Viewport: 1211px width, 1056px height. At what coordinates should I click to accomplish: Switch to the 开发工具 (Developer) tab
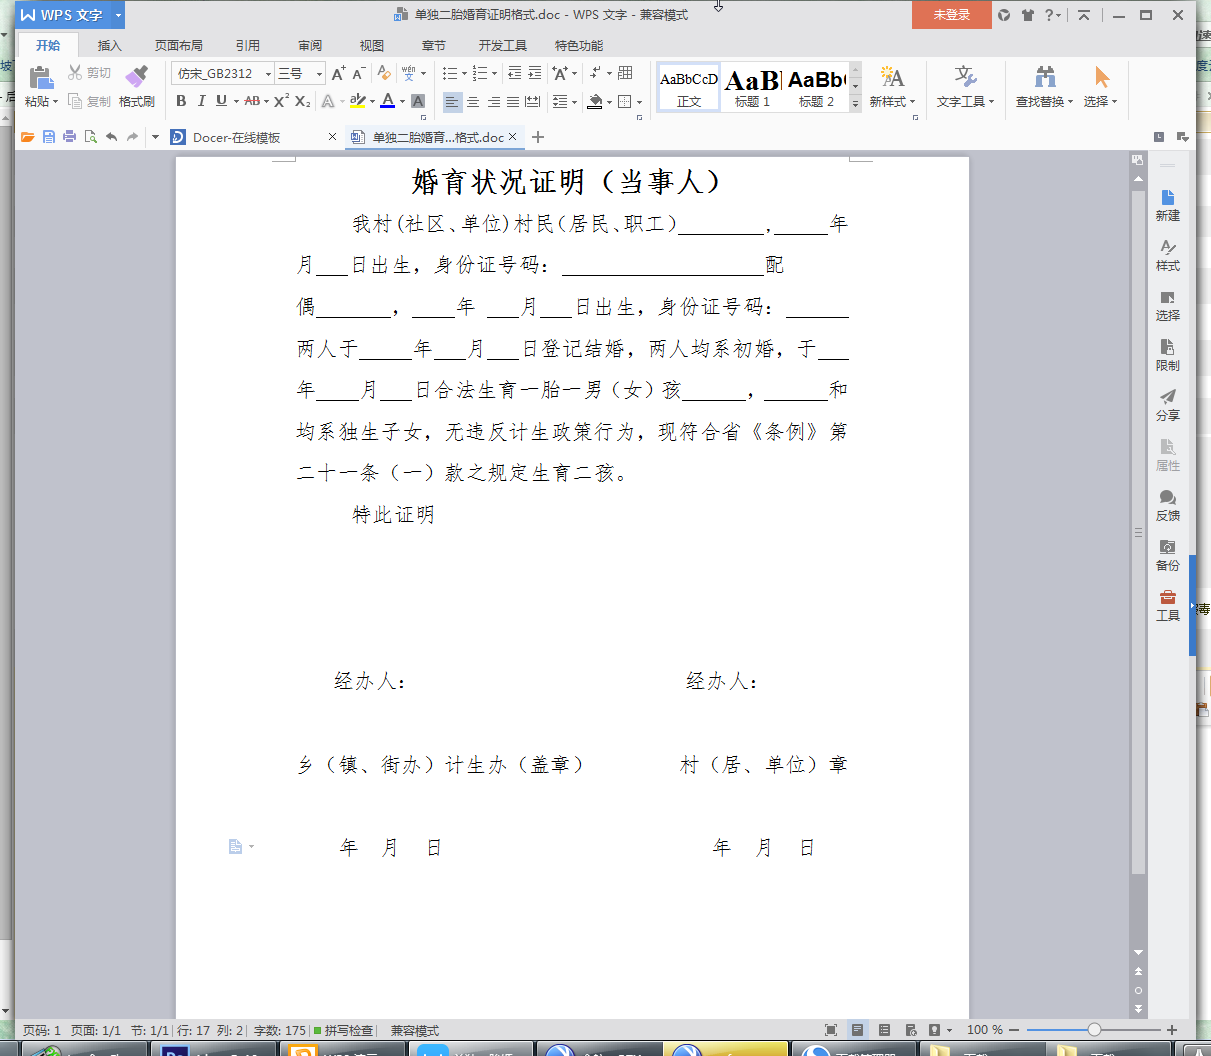tap(502, 45)
